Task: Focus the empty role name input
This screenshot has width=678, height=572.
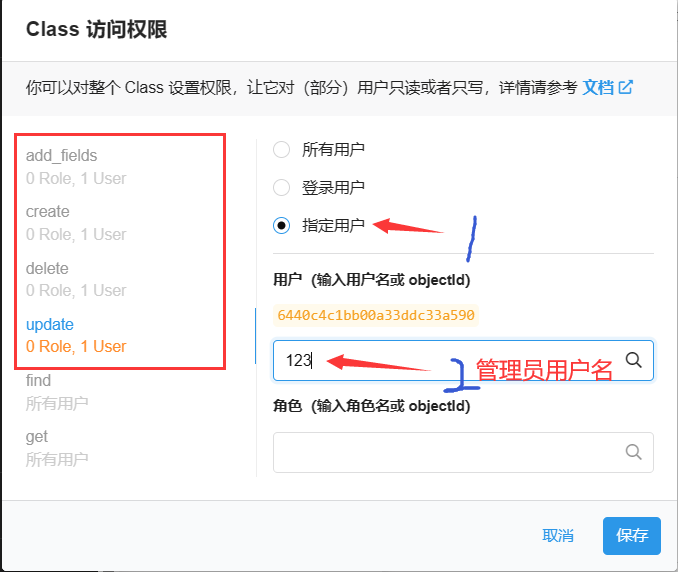Action: pyautogui.click(x=463, y=452)
